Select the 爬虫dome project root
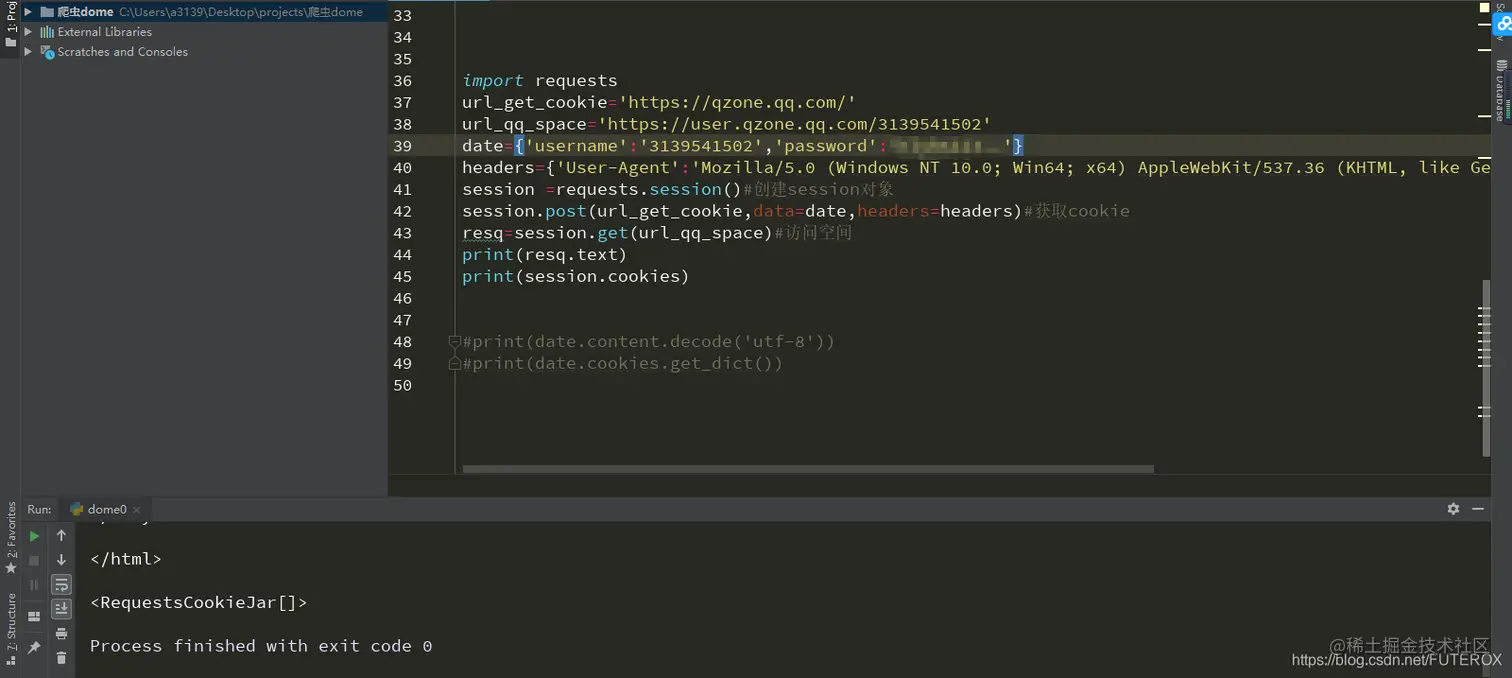Screen dimensions: 1512x678 tap(203, 12)
